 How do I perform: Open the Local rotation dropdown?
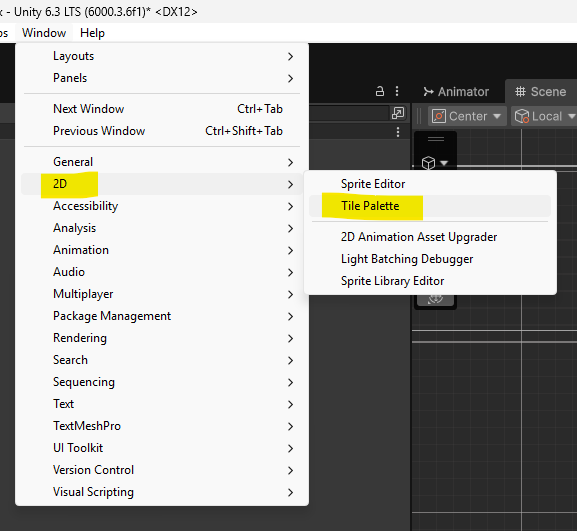pyautogui.click(x=545, y=116)
